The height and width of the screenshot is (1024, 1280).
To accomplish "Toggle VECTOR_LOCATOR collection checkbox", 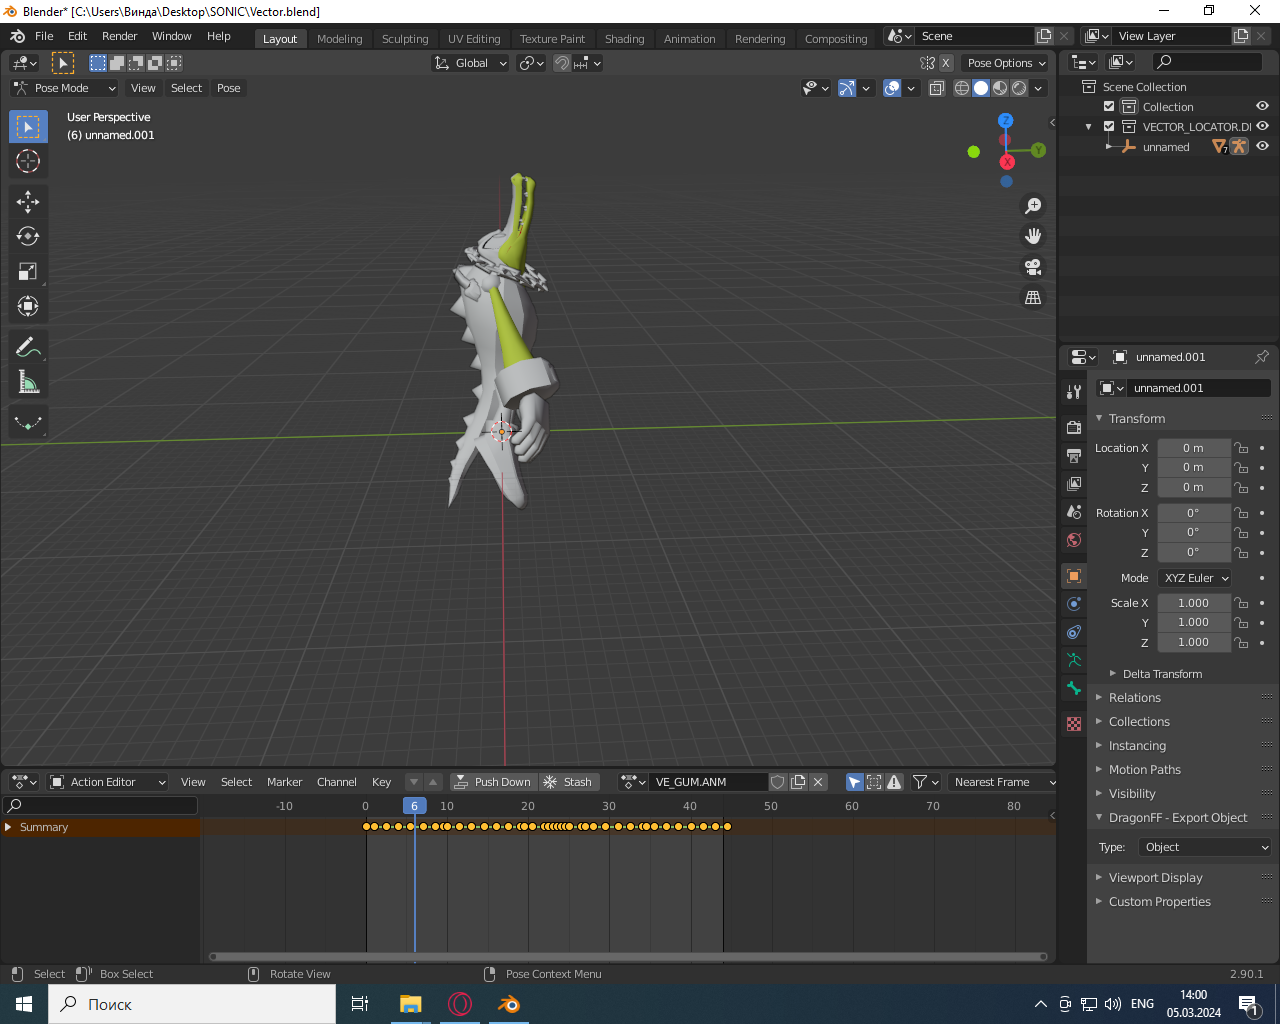I will coord(1109,127).
